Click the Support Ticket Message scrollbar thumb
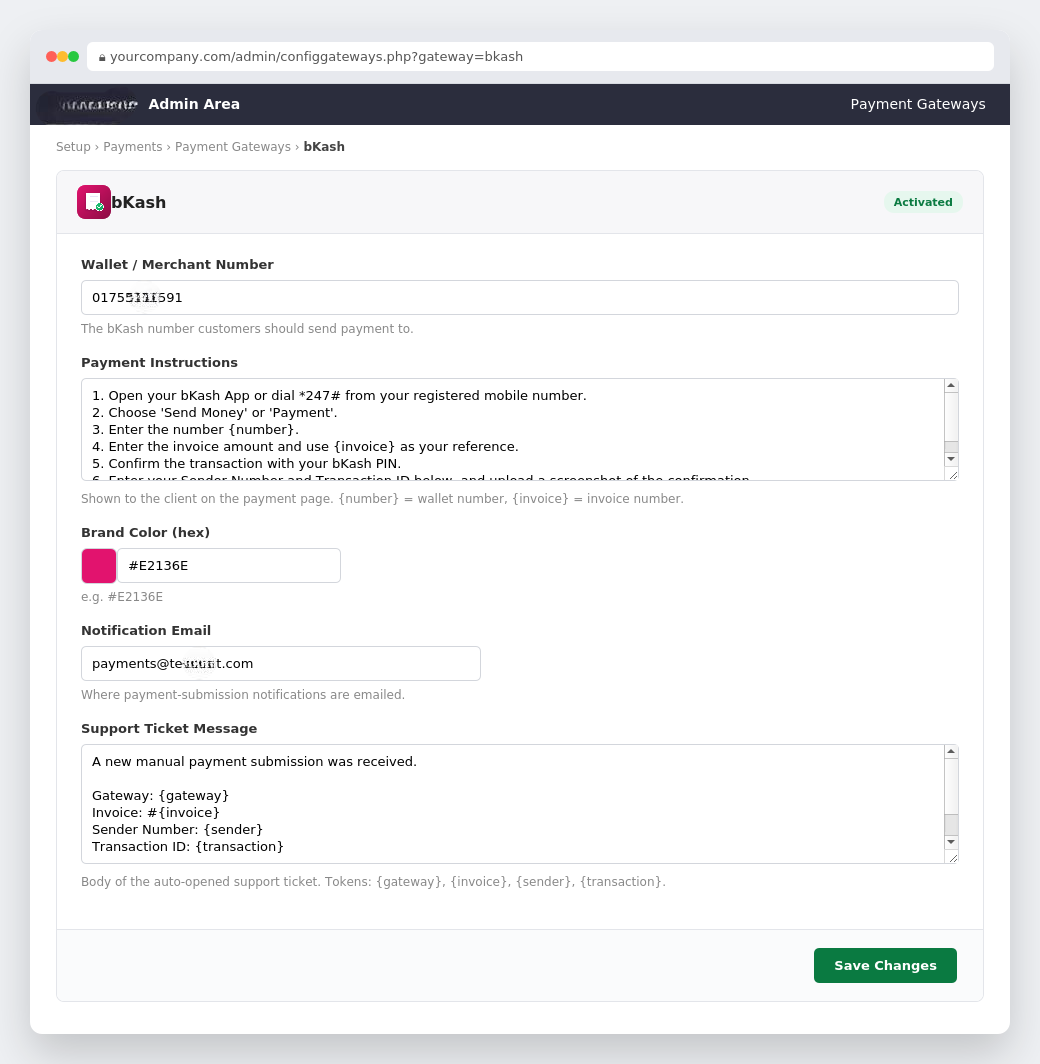This screenshot has height=1064, width=1040. [x=951, y=824]
